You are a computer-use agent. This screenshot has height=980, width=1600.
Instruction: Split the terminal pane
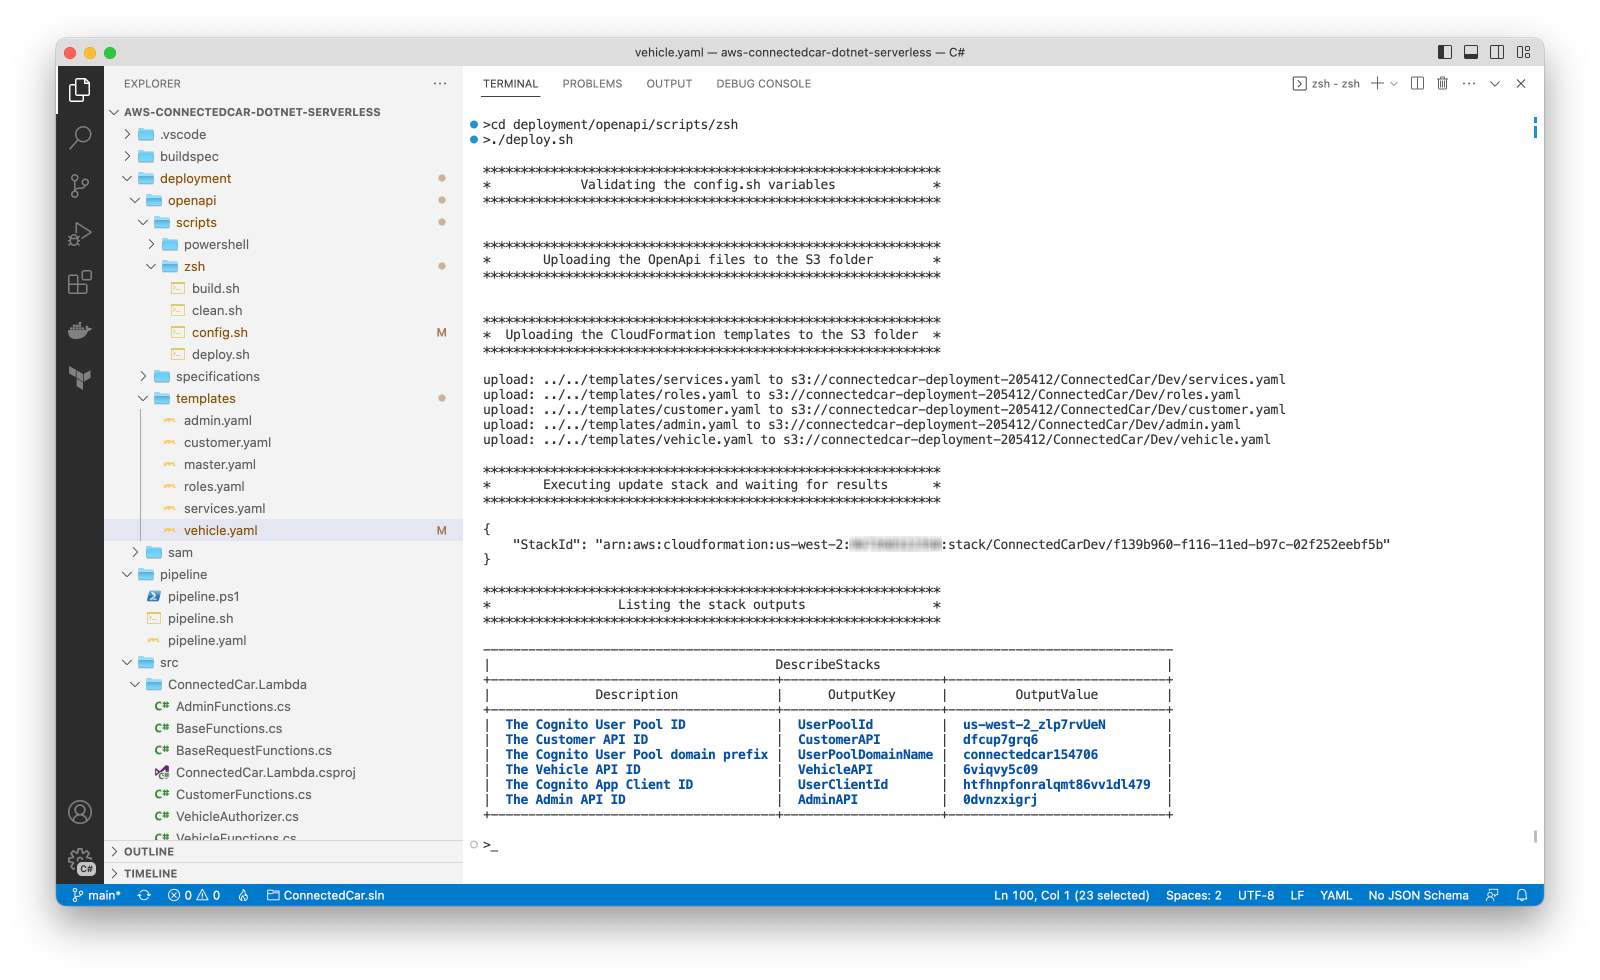[1417, 84]
